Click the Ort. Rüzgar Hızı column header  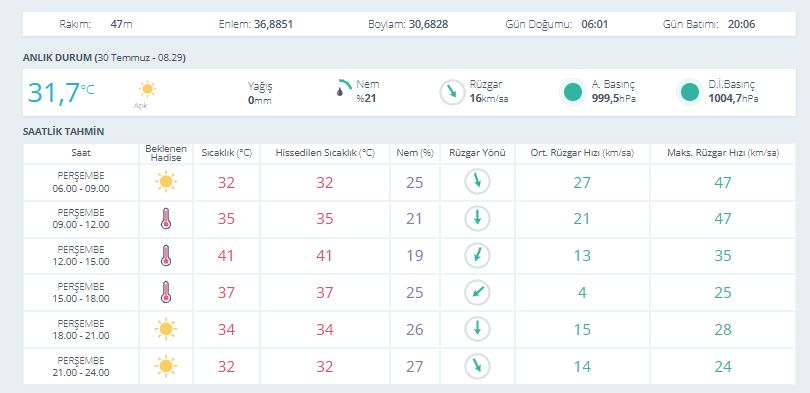tap(582, 153)
